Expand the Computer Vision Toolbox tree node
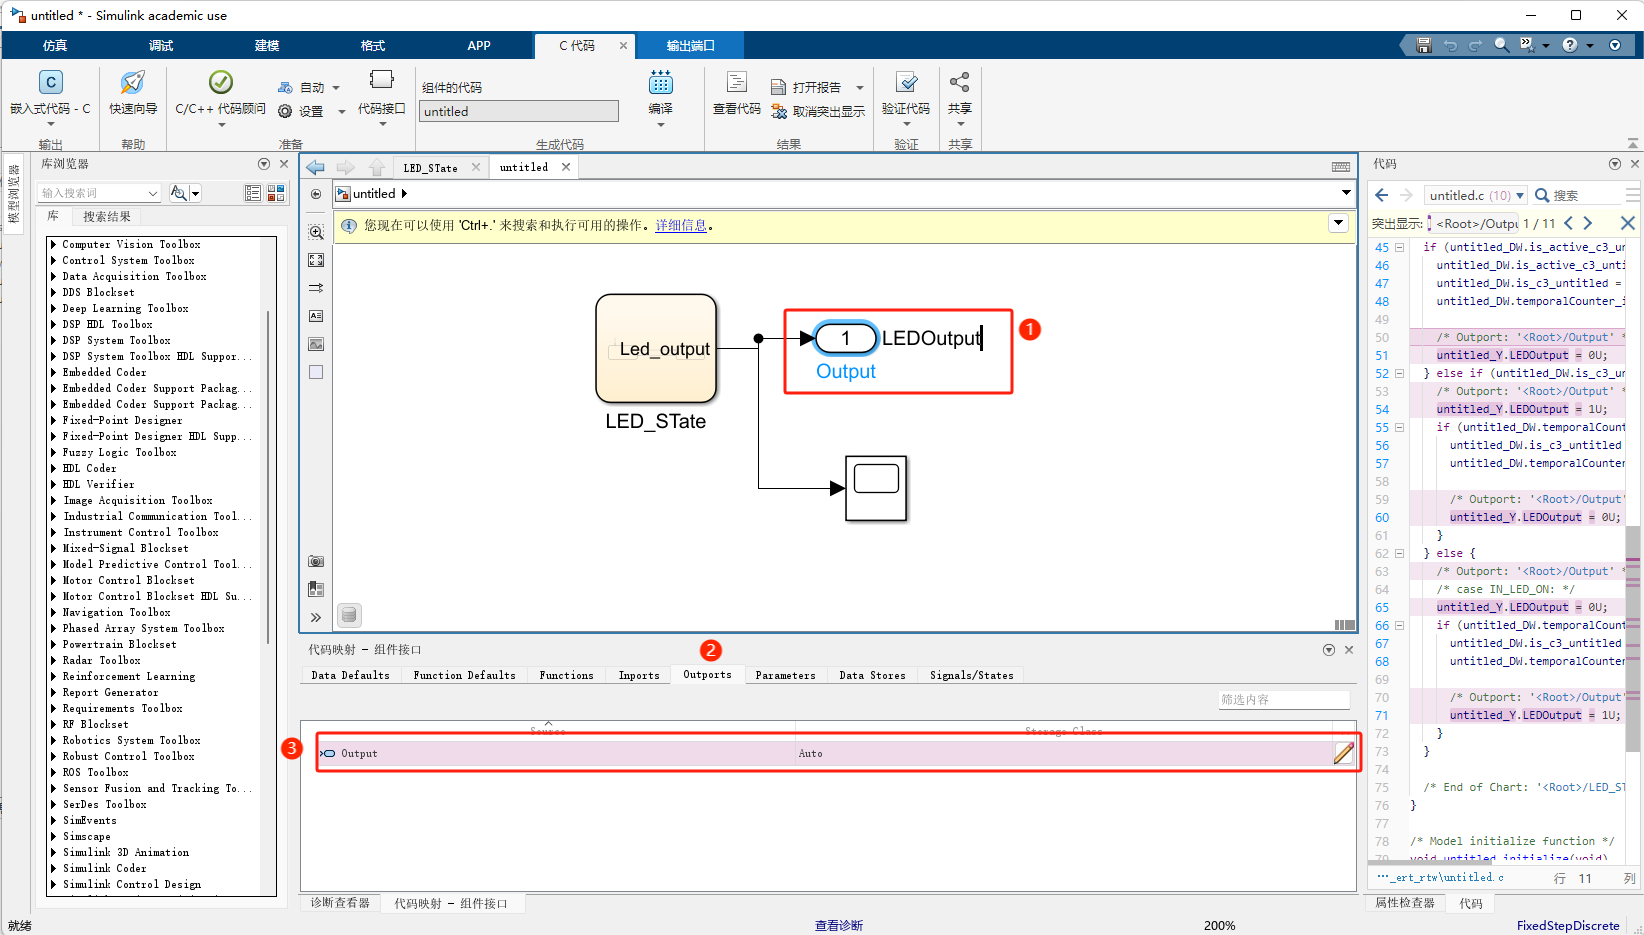The width and height of the screenshot is (1644, 935). point(54,244)
